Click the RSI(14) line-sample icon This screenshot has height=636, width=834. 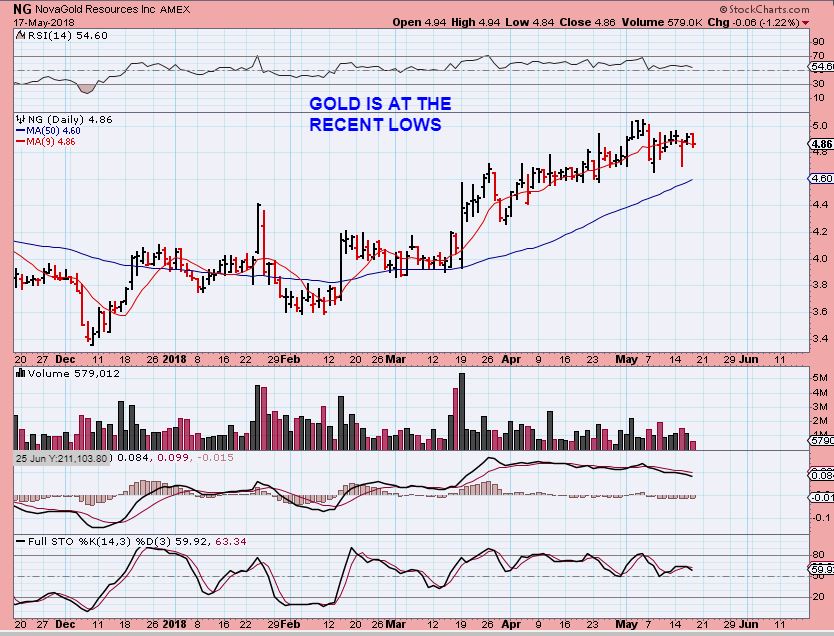[20, 35]
